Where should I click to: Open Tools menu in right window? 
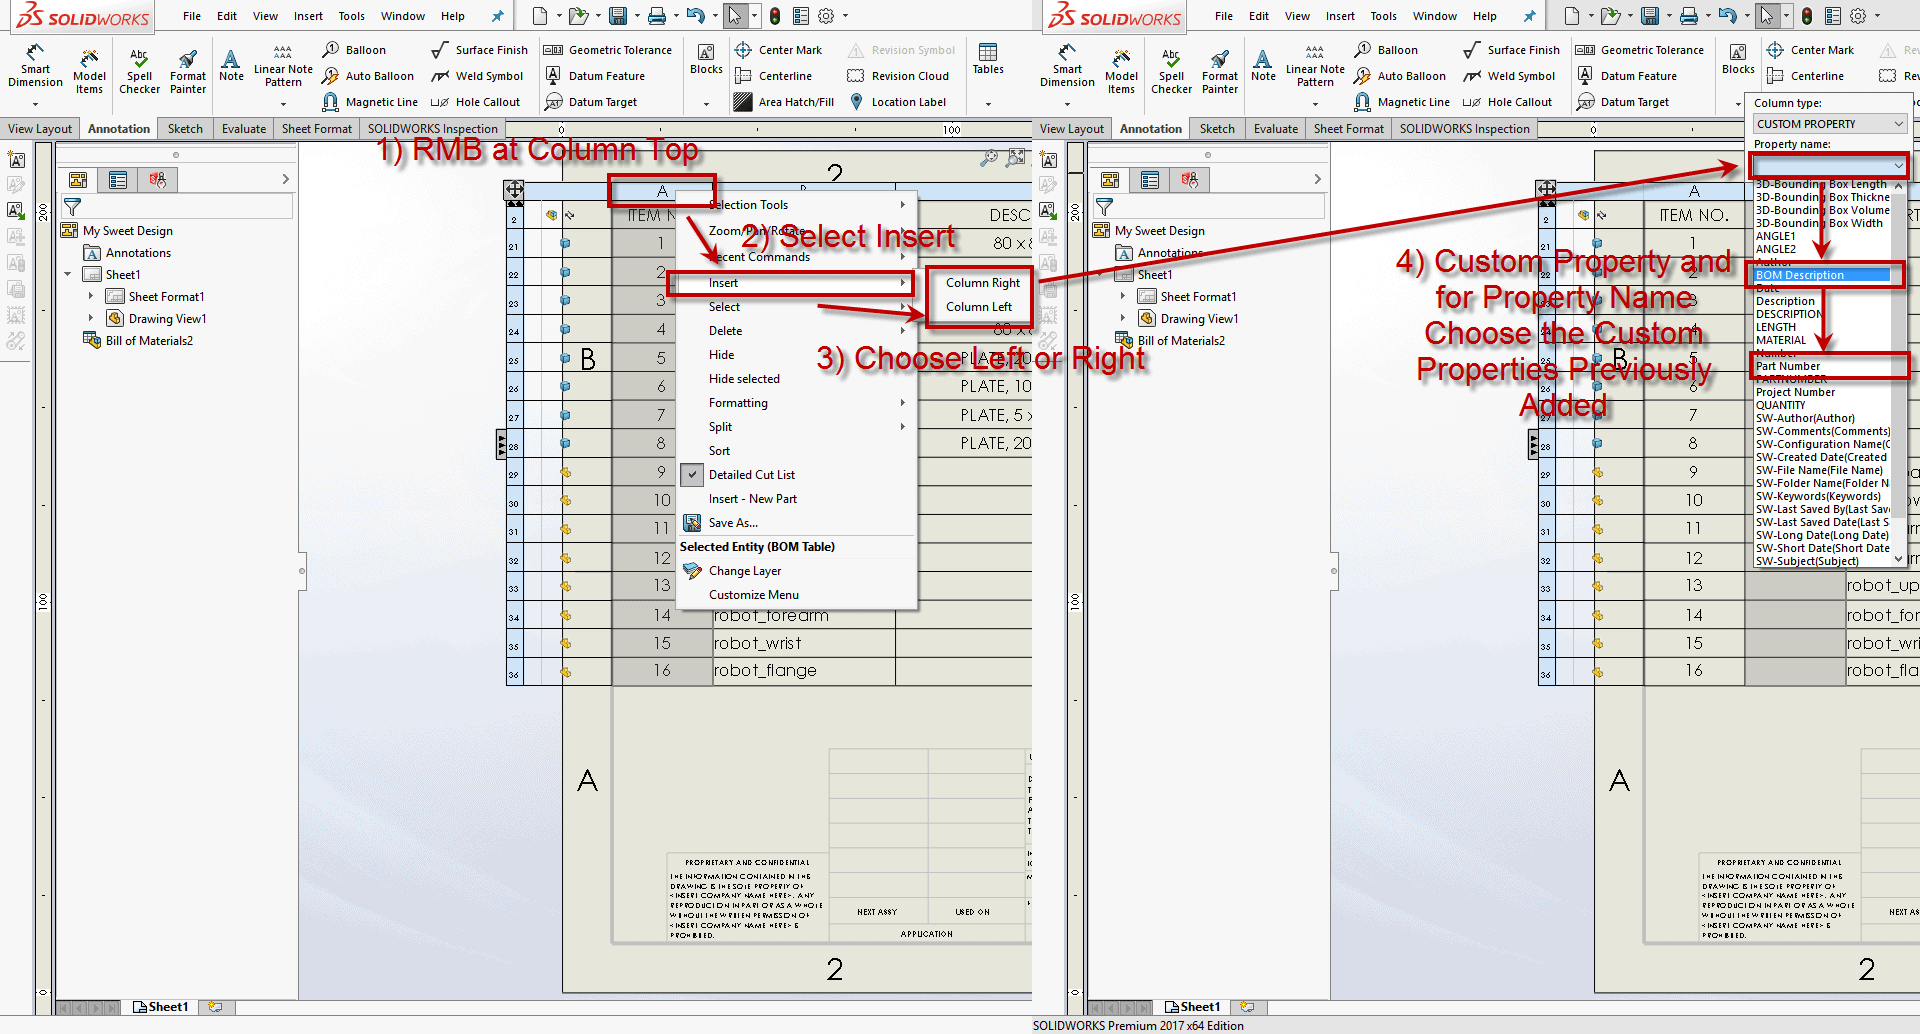tap(1383, 16)
